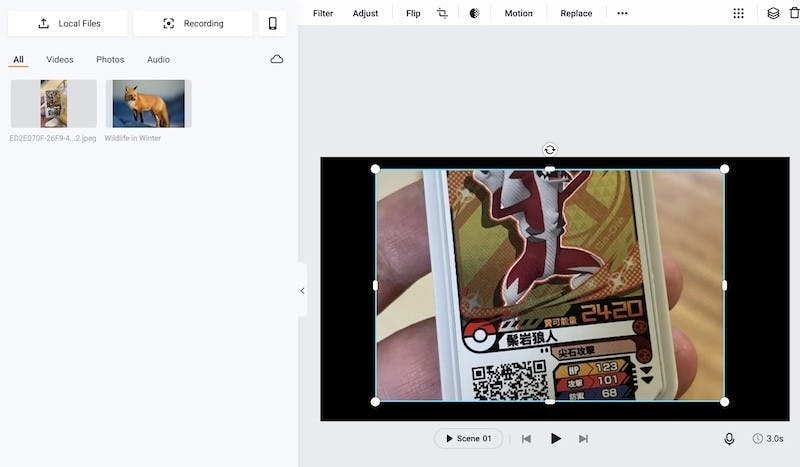This screenshot has height=467, width=800.
Task: Select the card image on canvas
Action: click(550, 285)
